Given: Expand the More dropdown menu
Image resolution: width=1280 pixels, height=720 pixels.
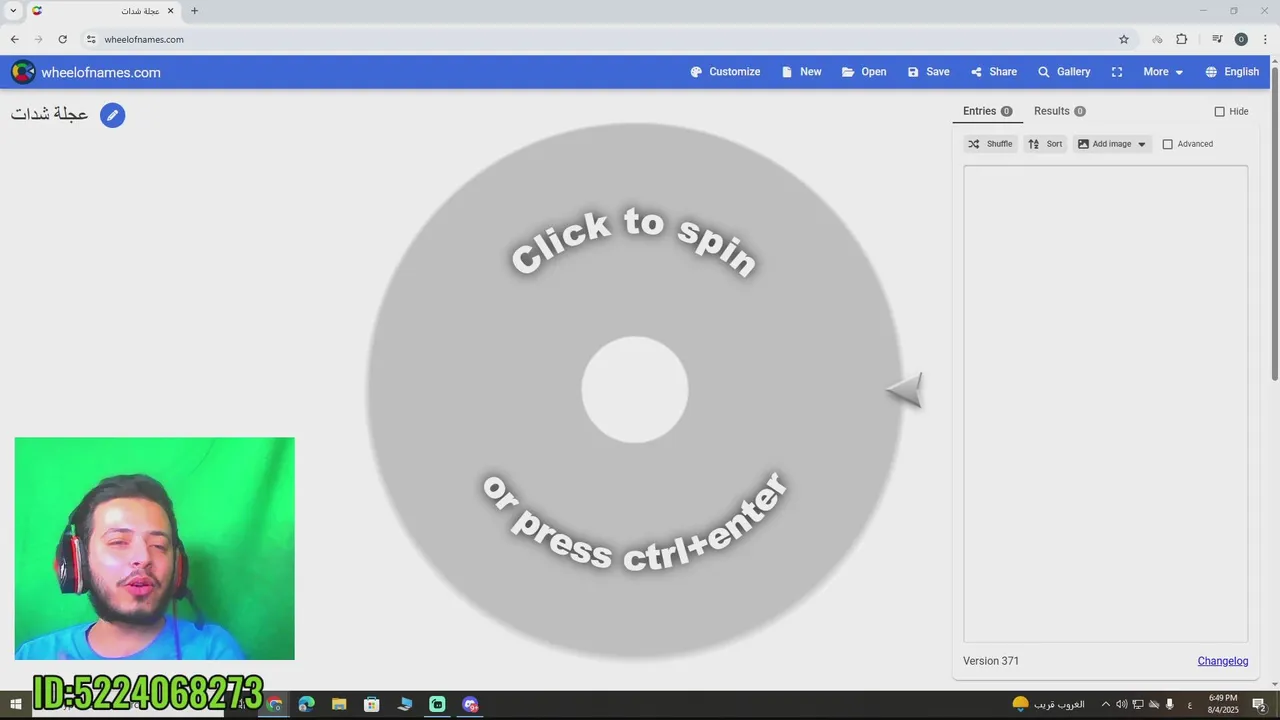Looking at the screenshot, I should (x=1163, y=72).
